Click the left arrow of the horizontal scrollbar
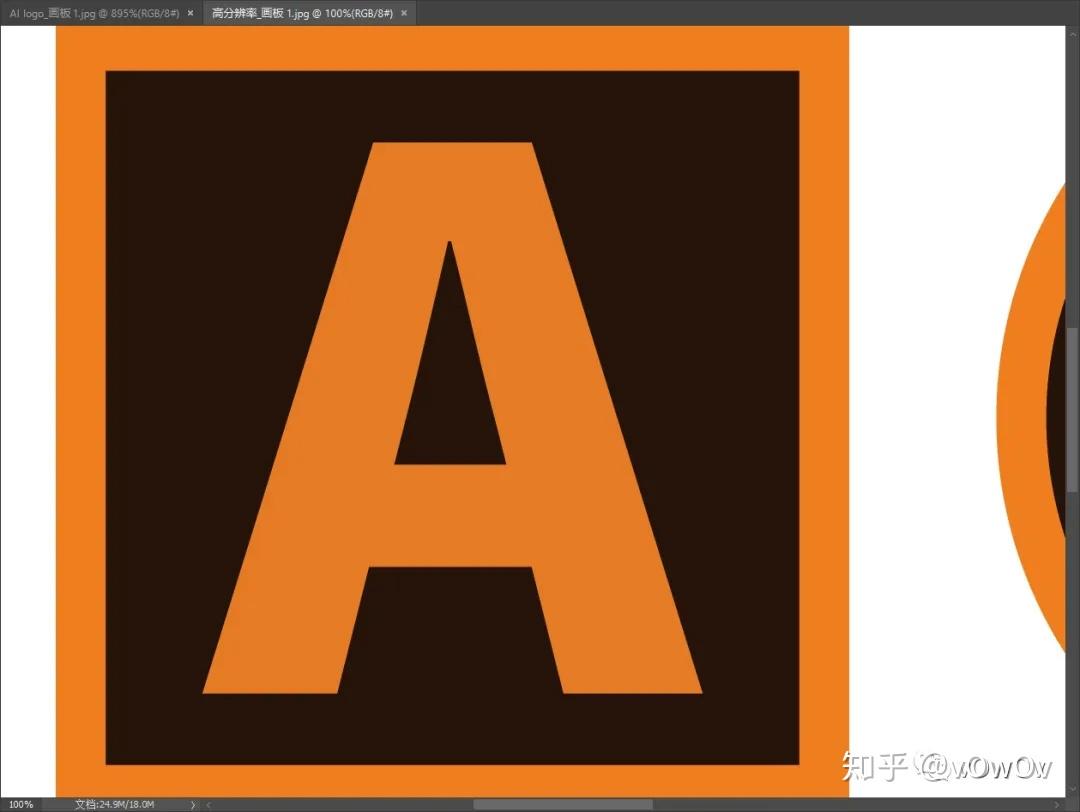This screenshot has height=812, width=1080. coord(208,803)
